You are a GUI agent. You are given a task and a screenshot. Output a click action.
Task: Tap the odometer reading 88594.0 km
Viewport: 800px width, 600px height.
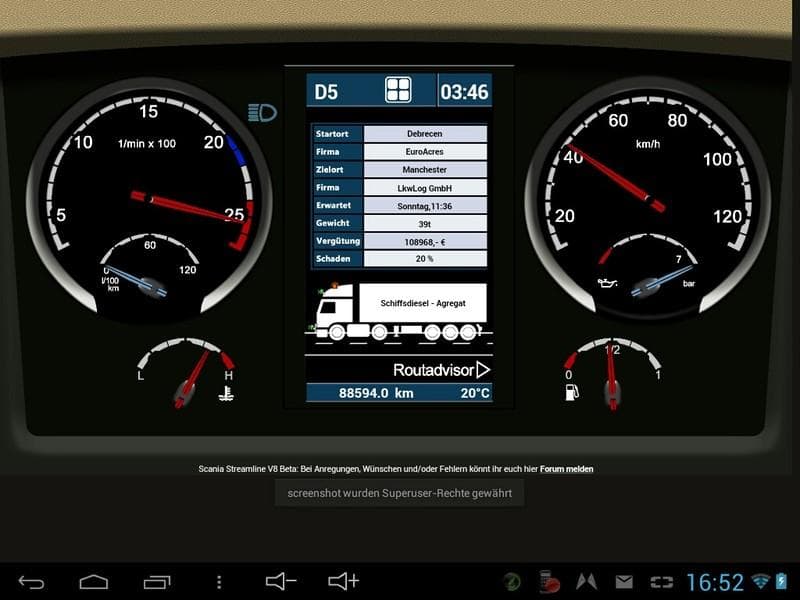[x=376, y=393]
